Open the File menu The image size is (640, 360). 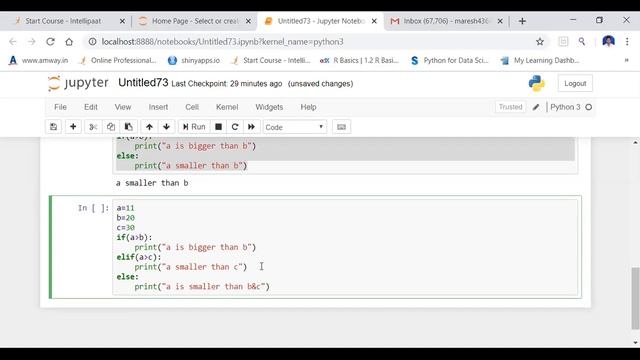[x=60, y=107]
